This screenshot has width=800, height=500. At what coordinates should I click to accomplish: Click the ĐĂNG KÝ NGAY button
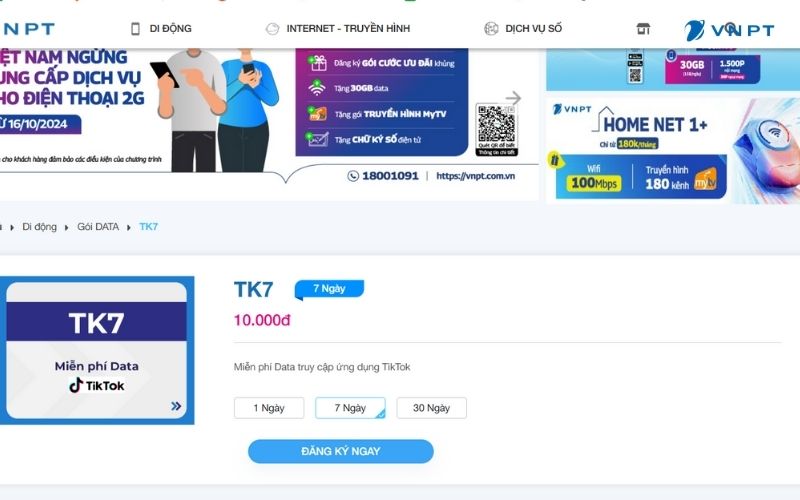[341, 451]
